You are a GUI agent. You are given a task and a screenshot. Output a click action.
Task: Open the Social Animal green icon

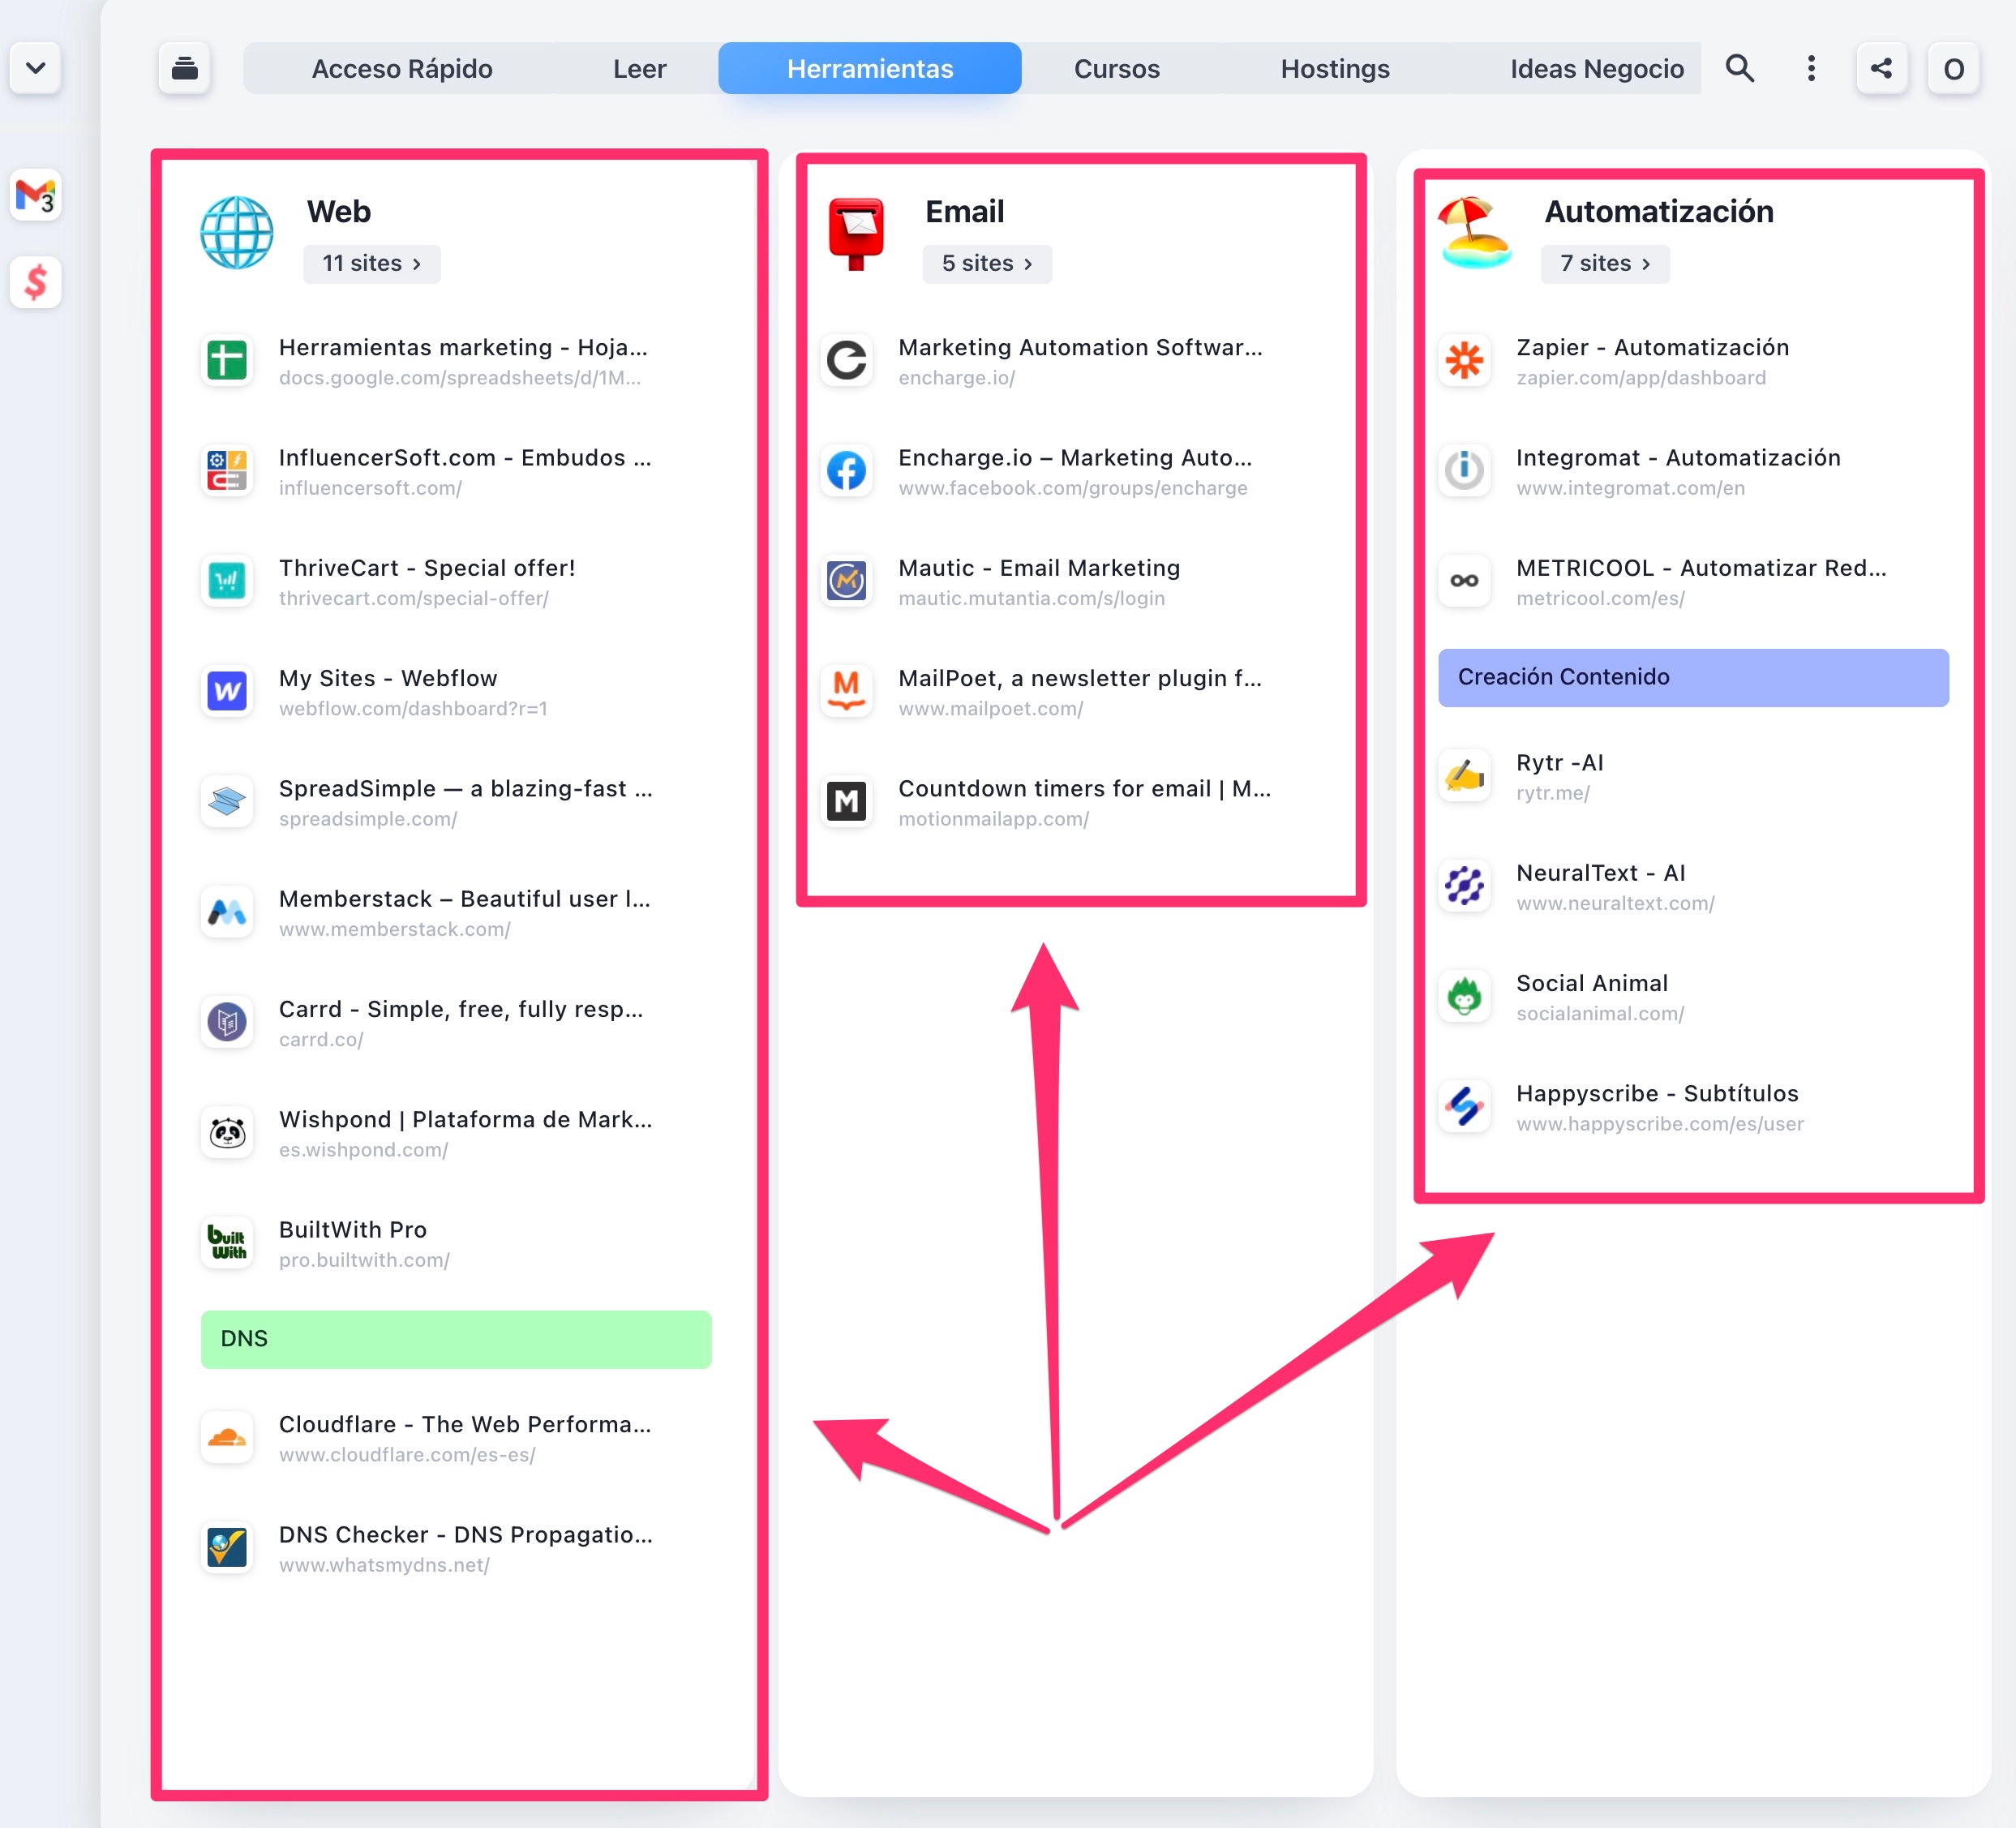1464,996
